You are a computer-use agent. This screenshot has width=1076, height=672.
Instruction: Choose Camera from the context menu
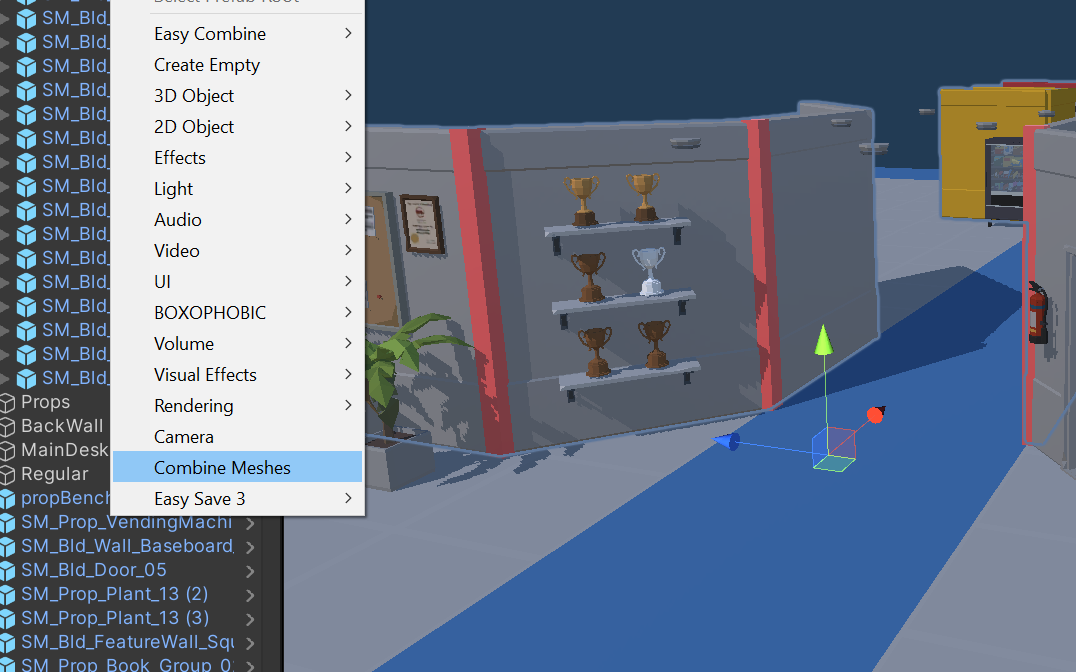tap(237, 437)
